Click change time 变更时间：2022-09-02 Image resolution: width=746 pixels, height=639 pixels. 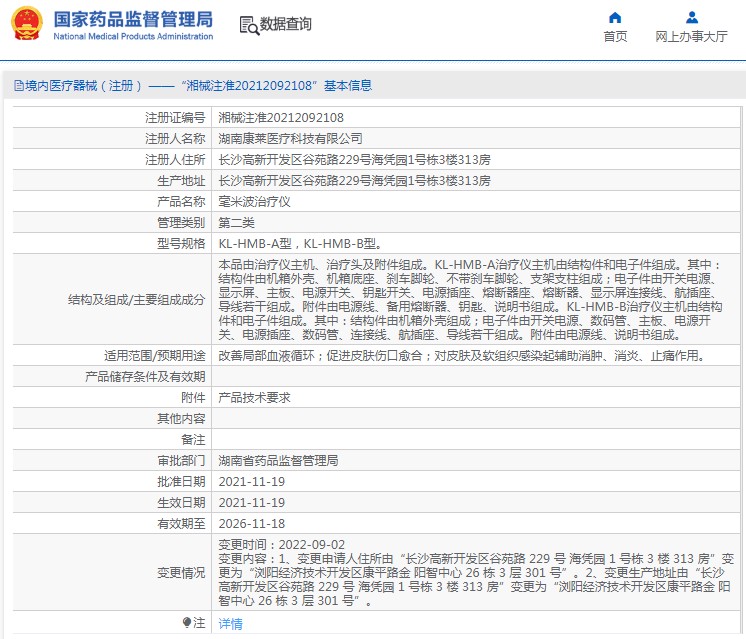[x=282, y=544]
